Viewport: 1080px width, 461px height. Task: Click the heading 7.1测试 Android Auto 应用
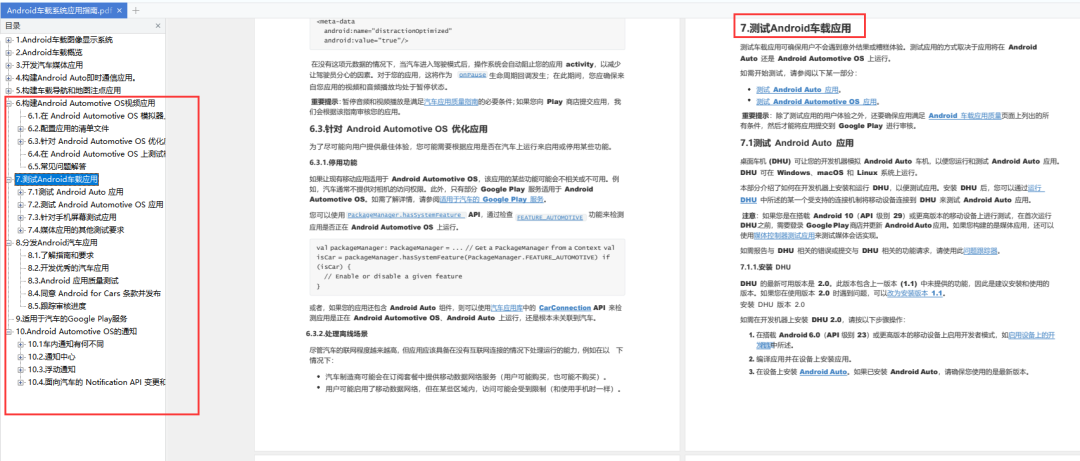pos(797,143)
